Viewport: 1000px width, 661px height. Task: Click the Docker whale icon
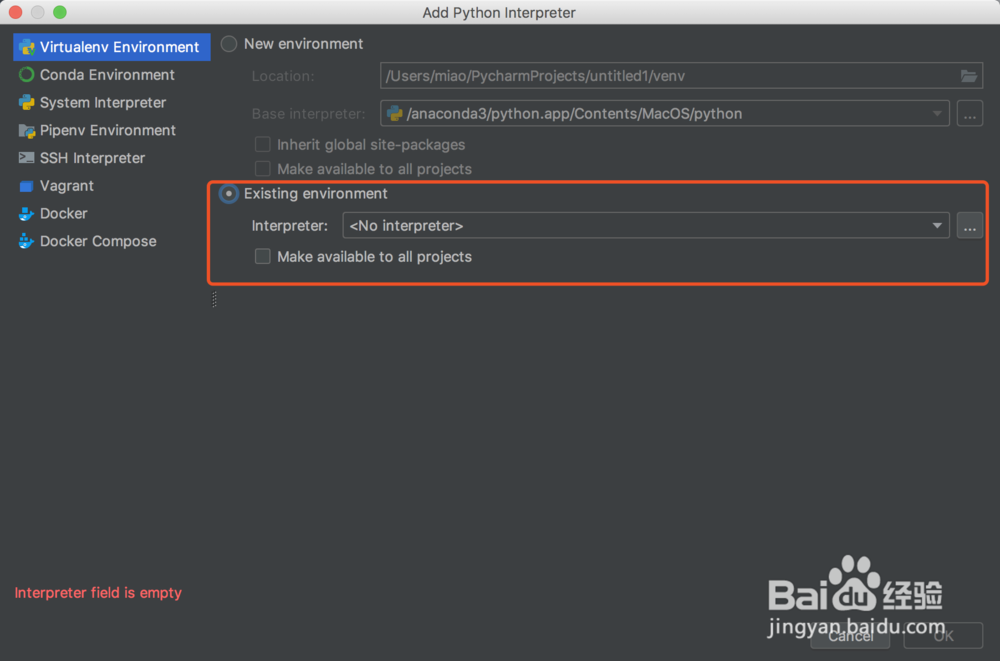[x=27, y=214]
